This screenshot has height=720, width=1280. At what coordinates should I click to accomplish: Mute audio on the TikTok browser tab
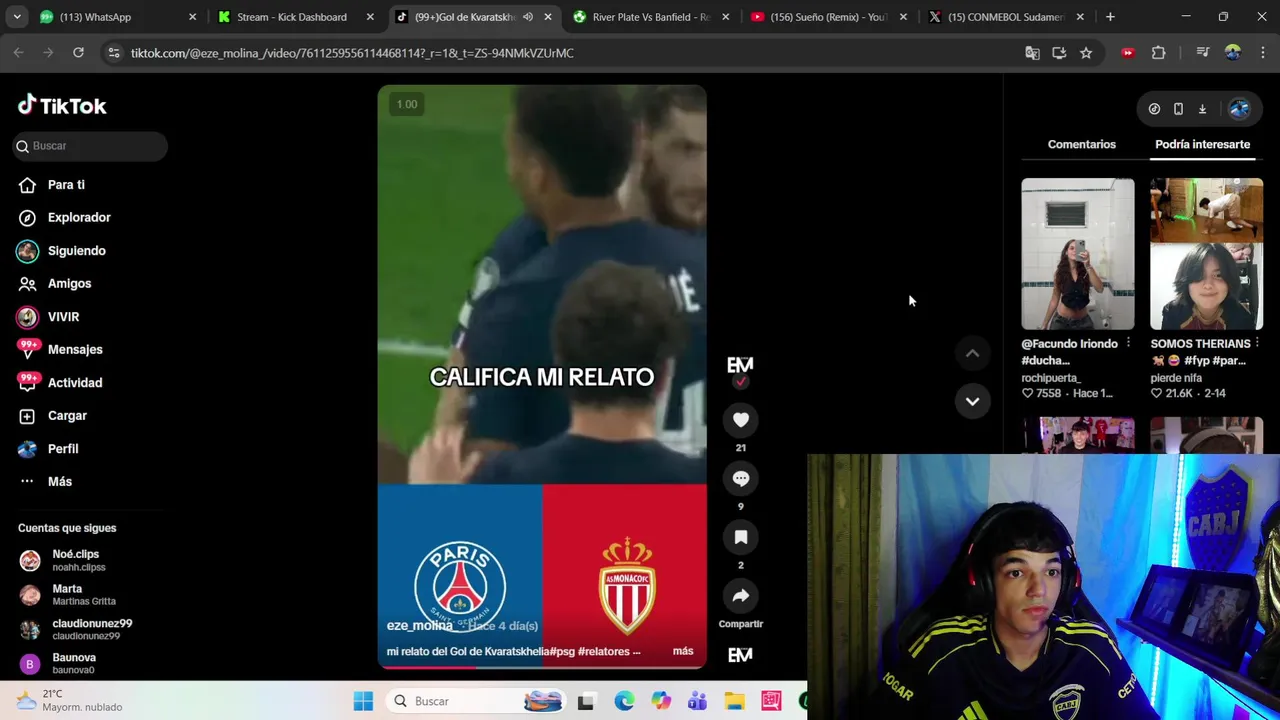(x=527, y=17)
